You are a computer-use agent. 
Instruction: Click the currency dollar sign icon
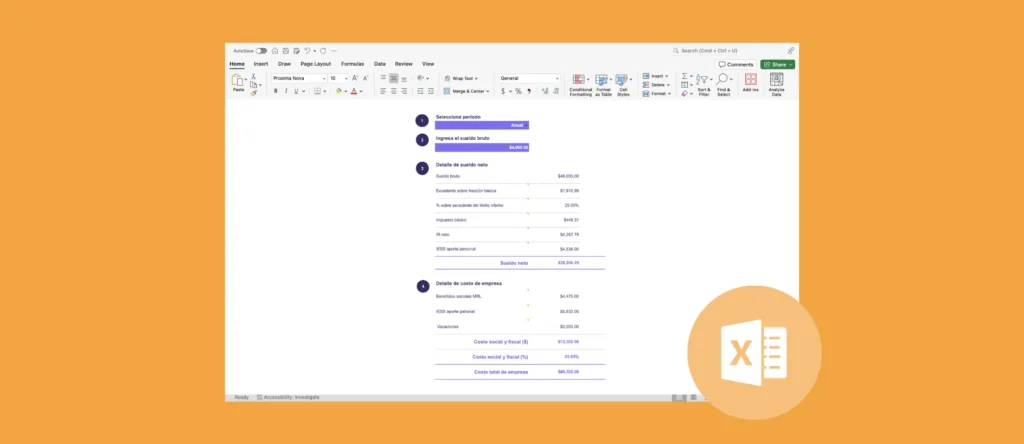503,91
